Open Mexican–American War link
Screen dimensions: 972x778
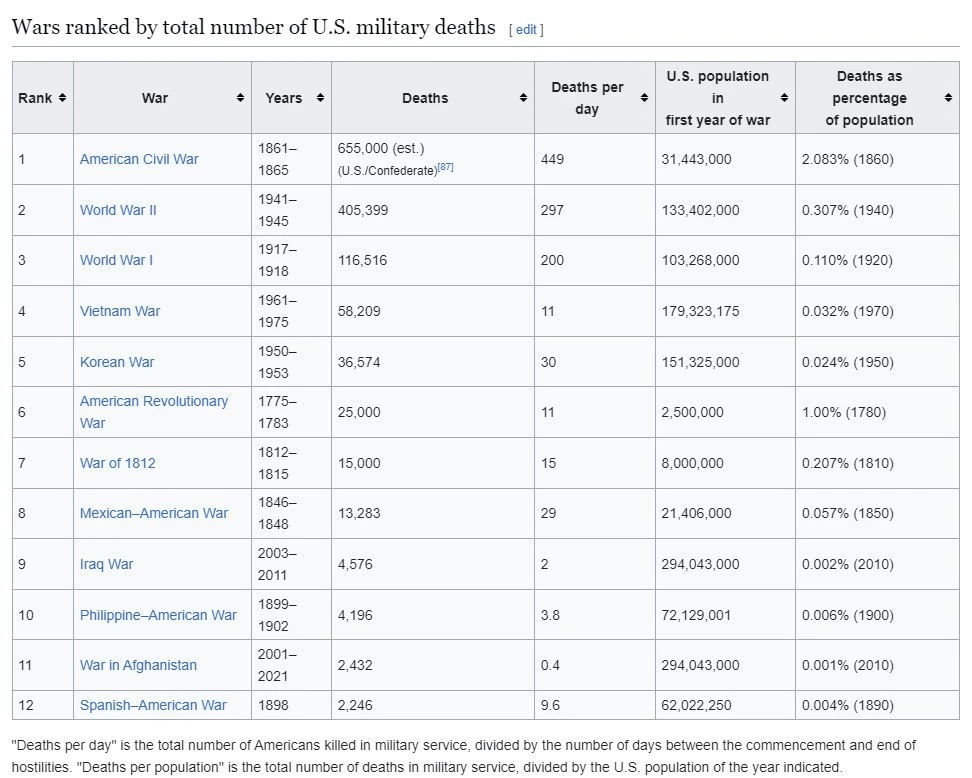click(154, 513)
